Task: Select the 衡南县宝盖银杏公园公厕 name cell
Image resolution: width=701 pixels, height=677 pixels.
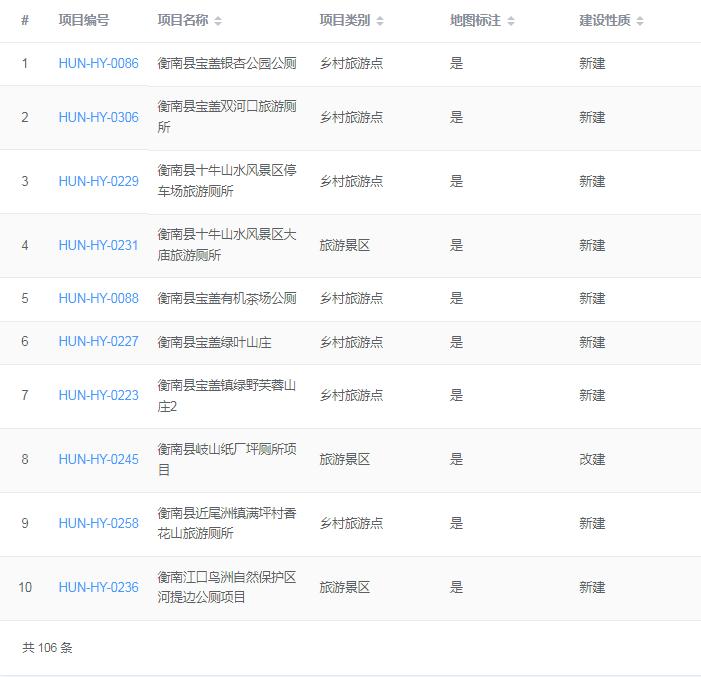Action: click(227, 64)
